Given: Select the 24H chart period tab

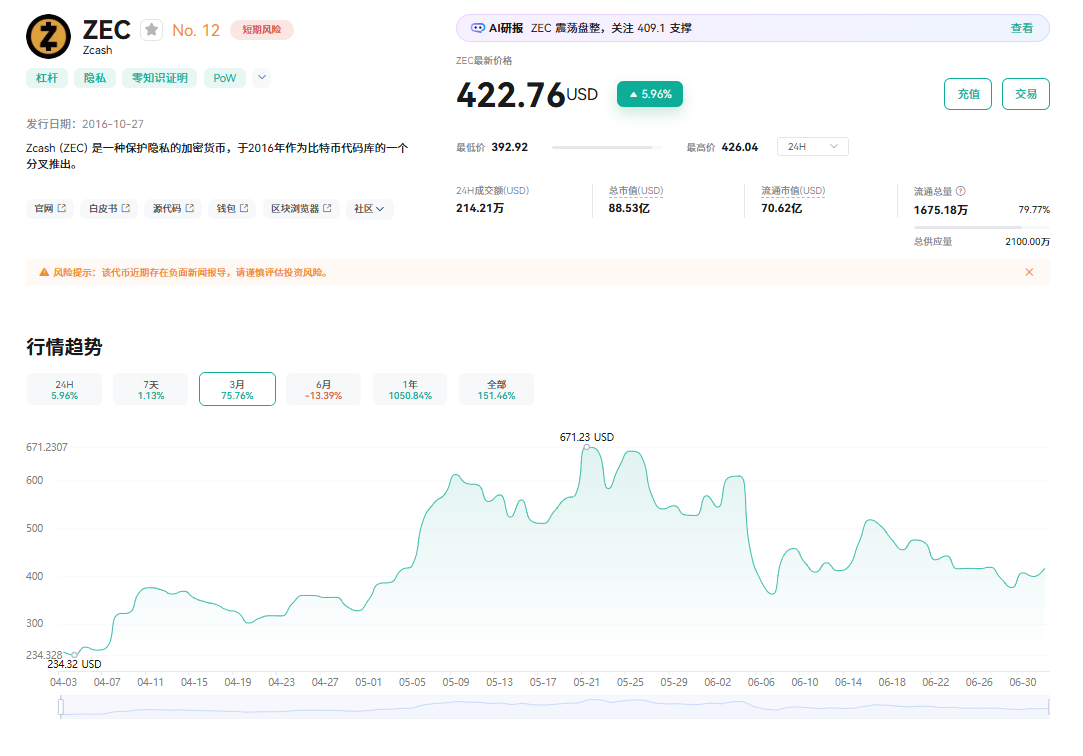Looking at the screenshot, I should (x=64, y=389).
